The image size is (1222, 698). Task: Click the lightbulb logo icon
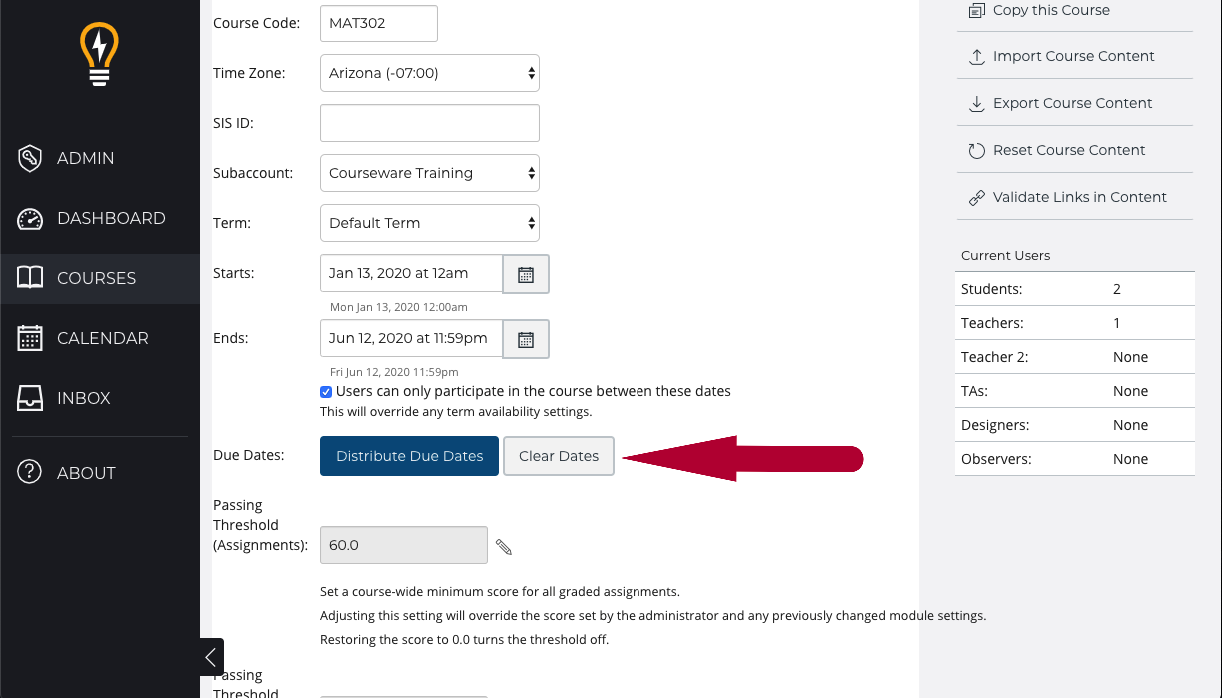pyautogui.click(x=99, y=55)
